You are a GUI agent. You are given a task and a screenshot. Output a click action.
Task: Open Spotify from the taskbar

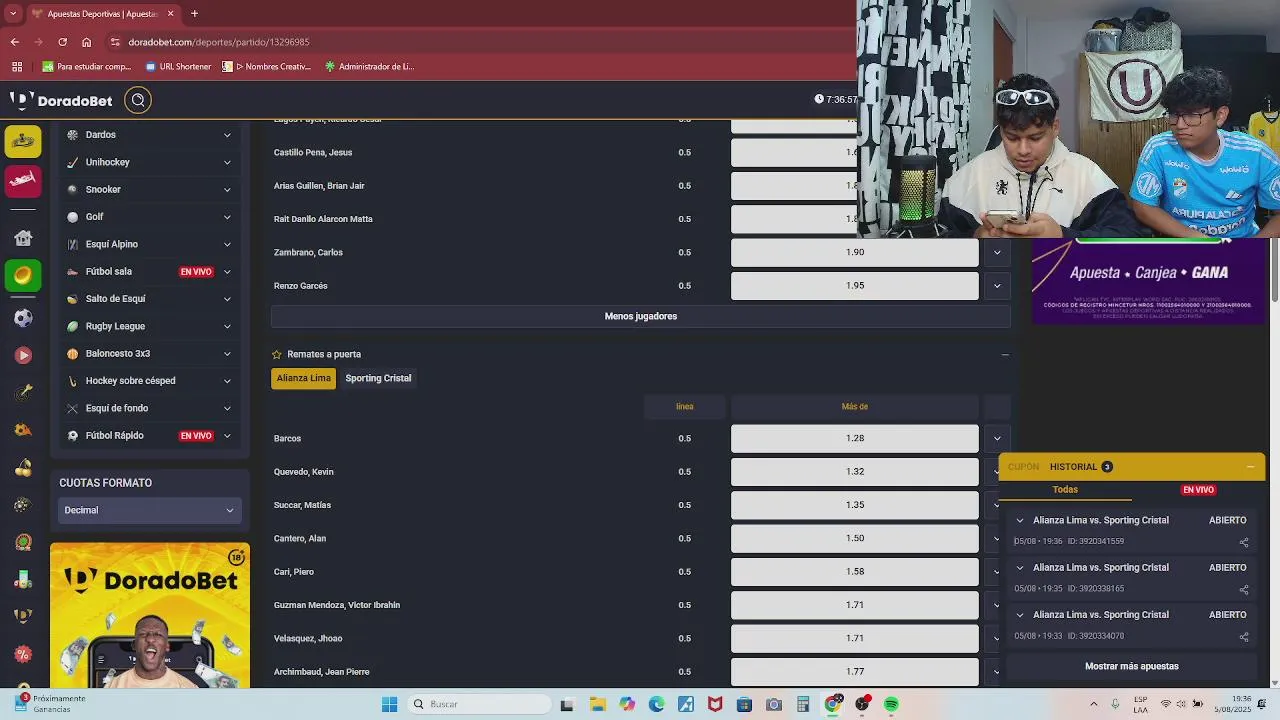(x=891, y=704)
